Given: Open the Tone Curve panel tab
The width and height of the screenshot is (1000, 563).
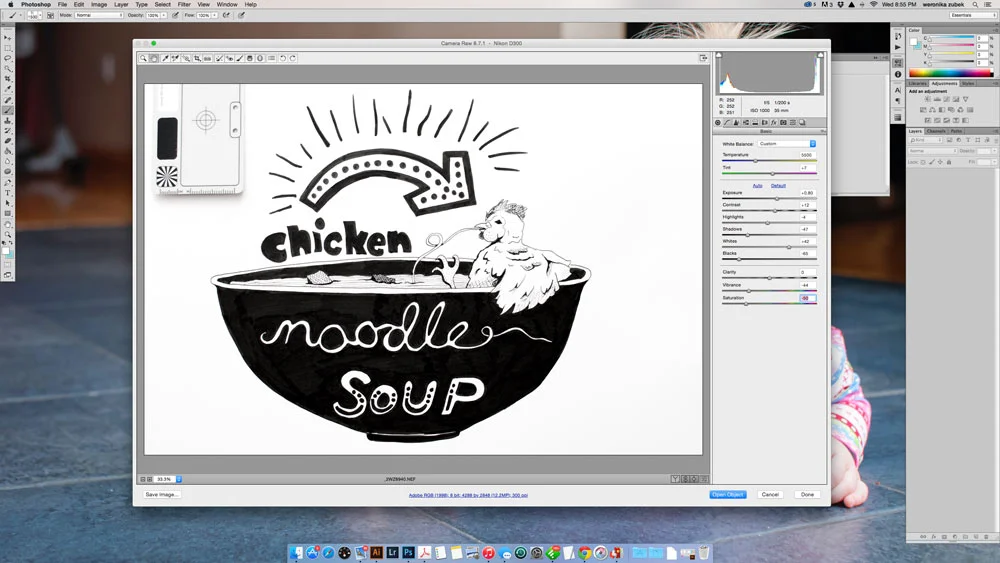Looking at the screenshot, I should click(x=726, y=122).
